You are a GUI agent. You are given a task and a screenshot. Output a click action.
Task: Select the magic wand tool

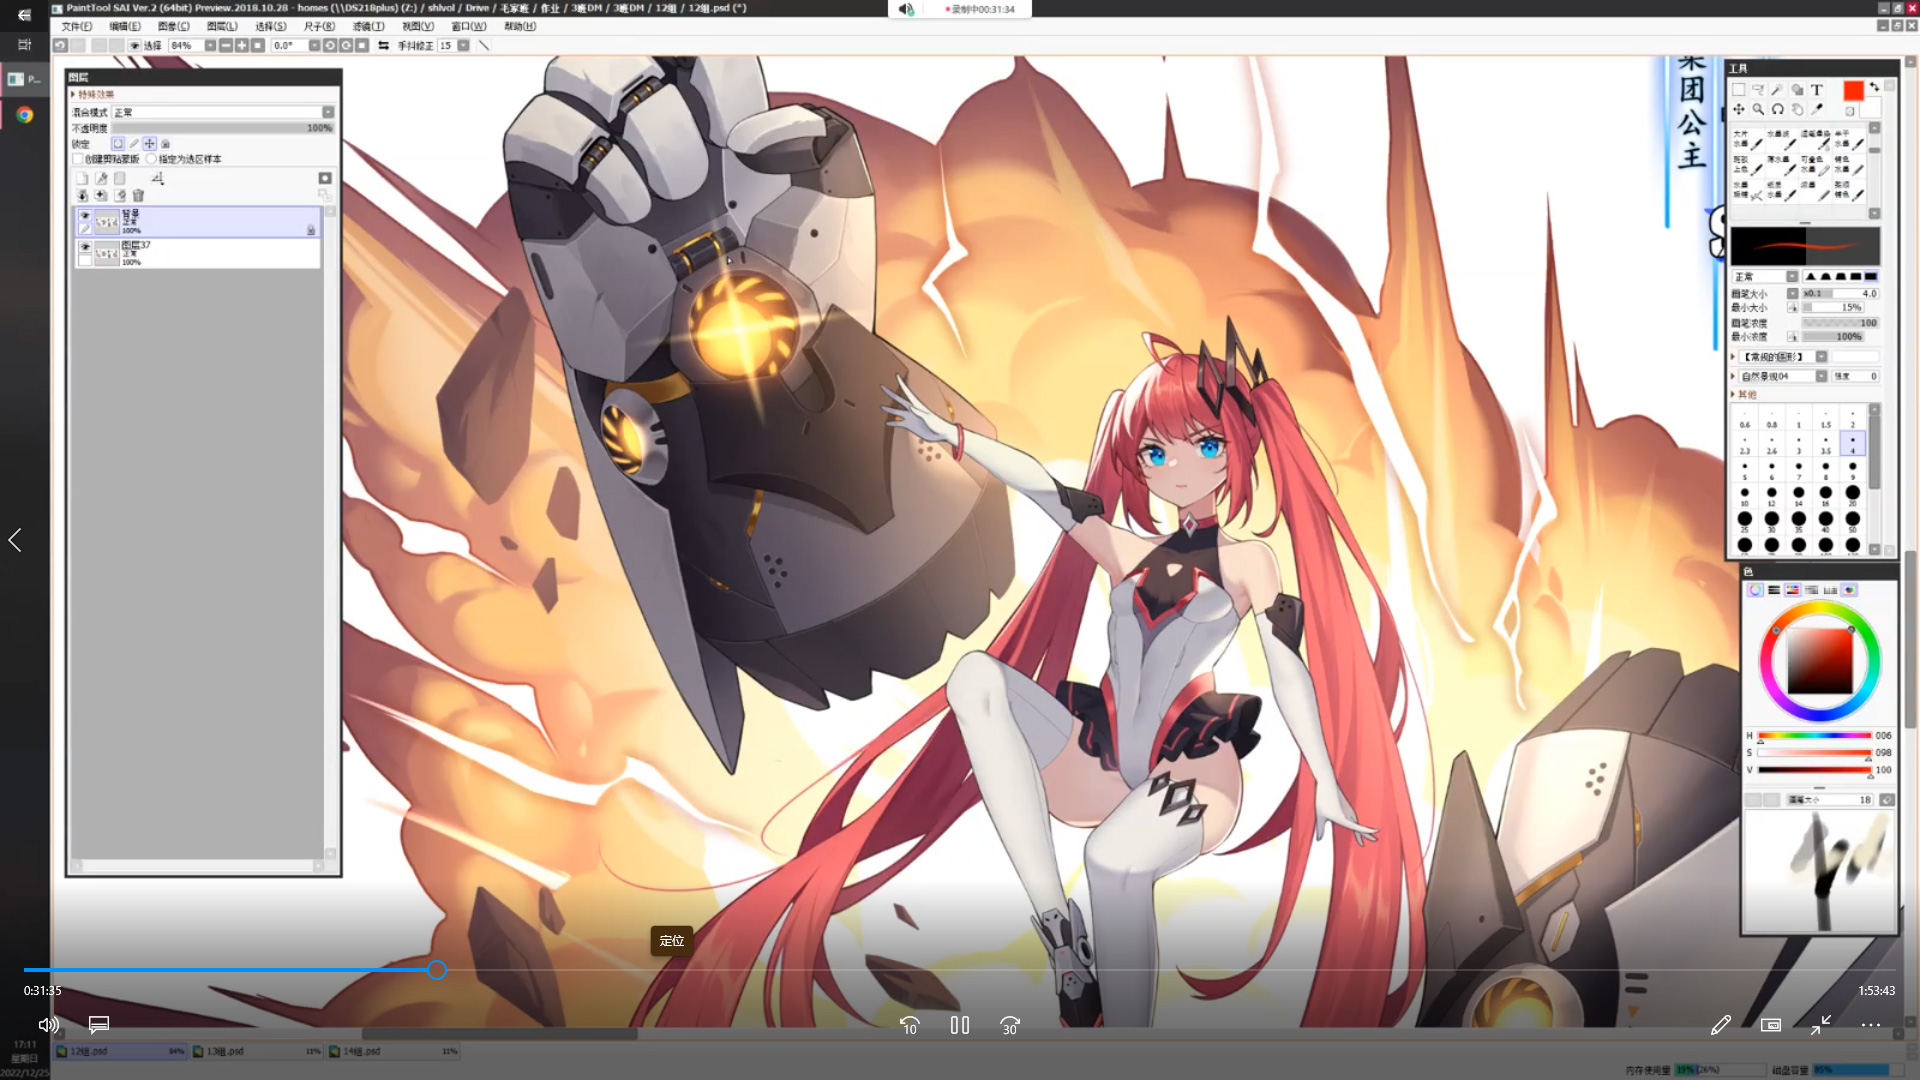1778,89
